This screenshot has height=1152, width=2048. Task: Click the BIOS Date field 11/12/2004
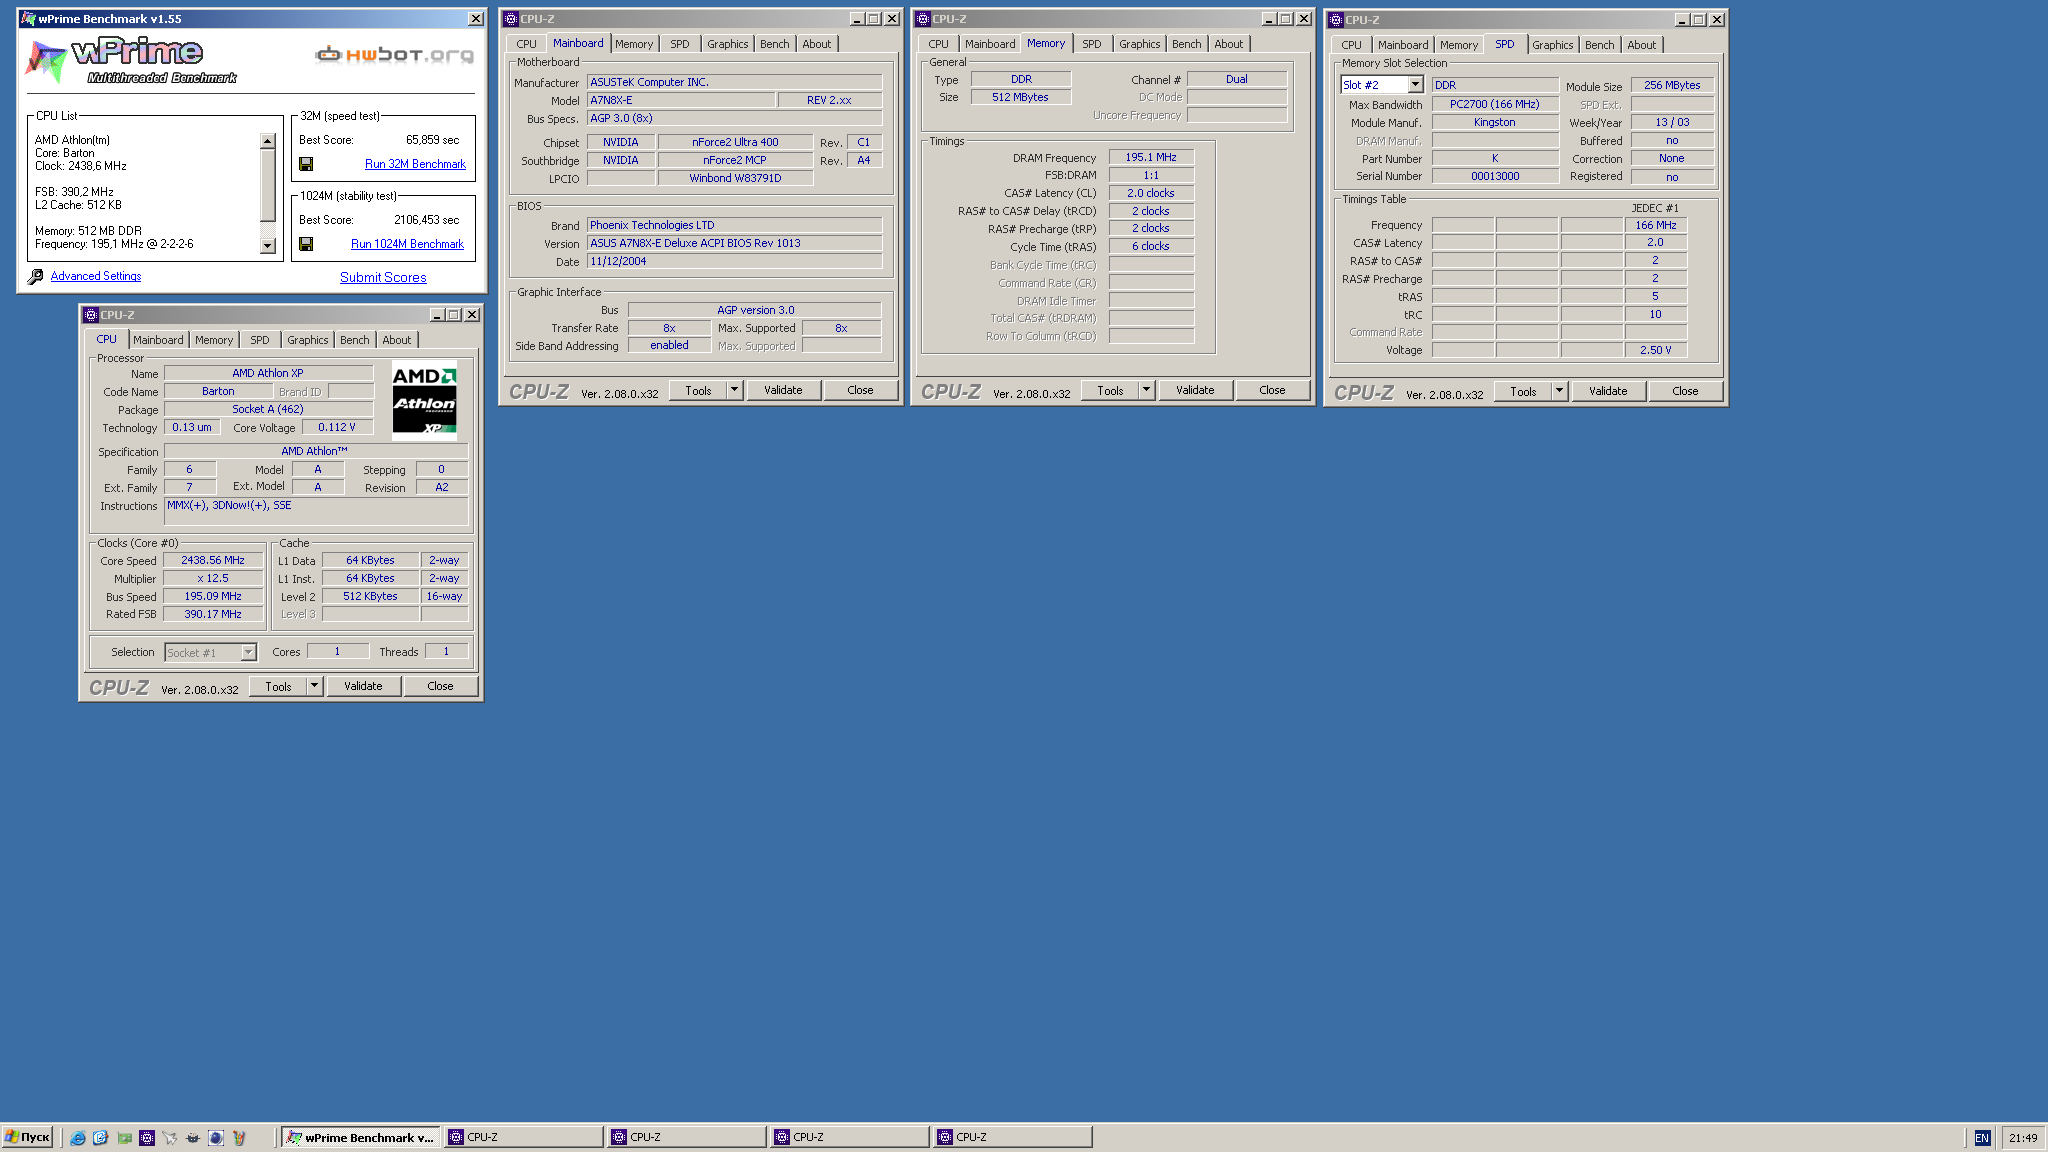(x=734, y=261)
